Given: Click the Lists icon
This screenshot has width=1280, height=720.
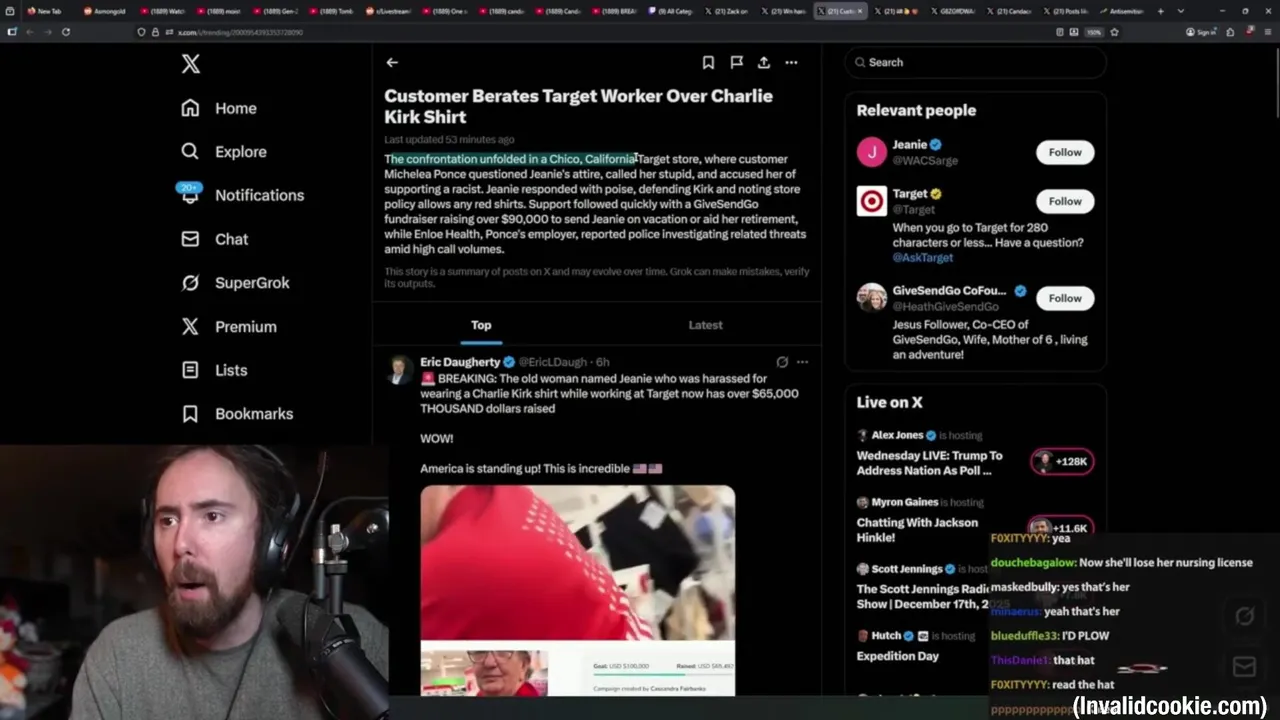Looking at the screenshot, I should (x=190, y=370).
